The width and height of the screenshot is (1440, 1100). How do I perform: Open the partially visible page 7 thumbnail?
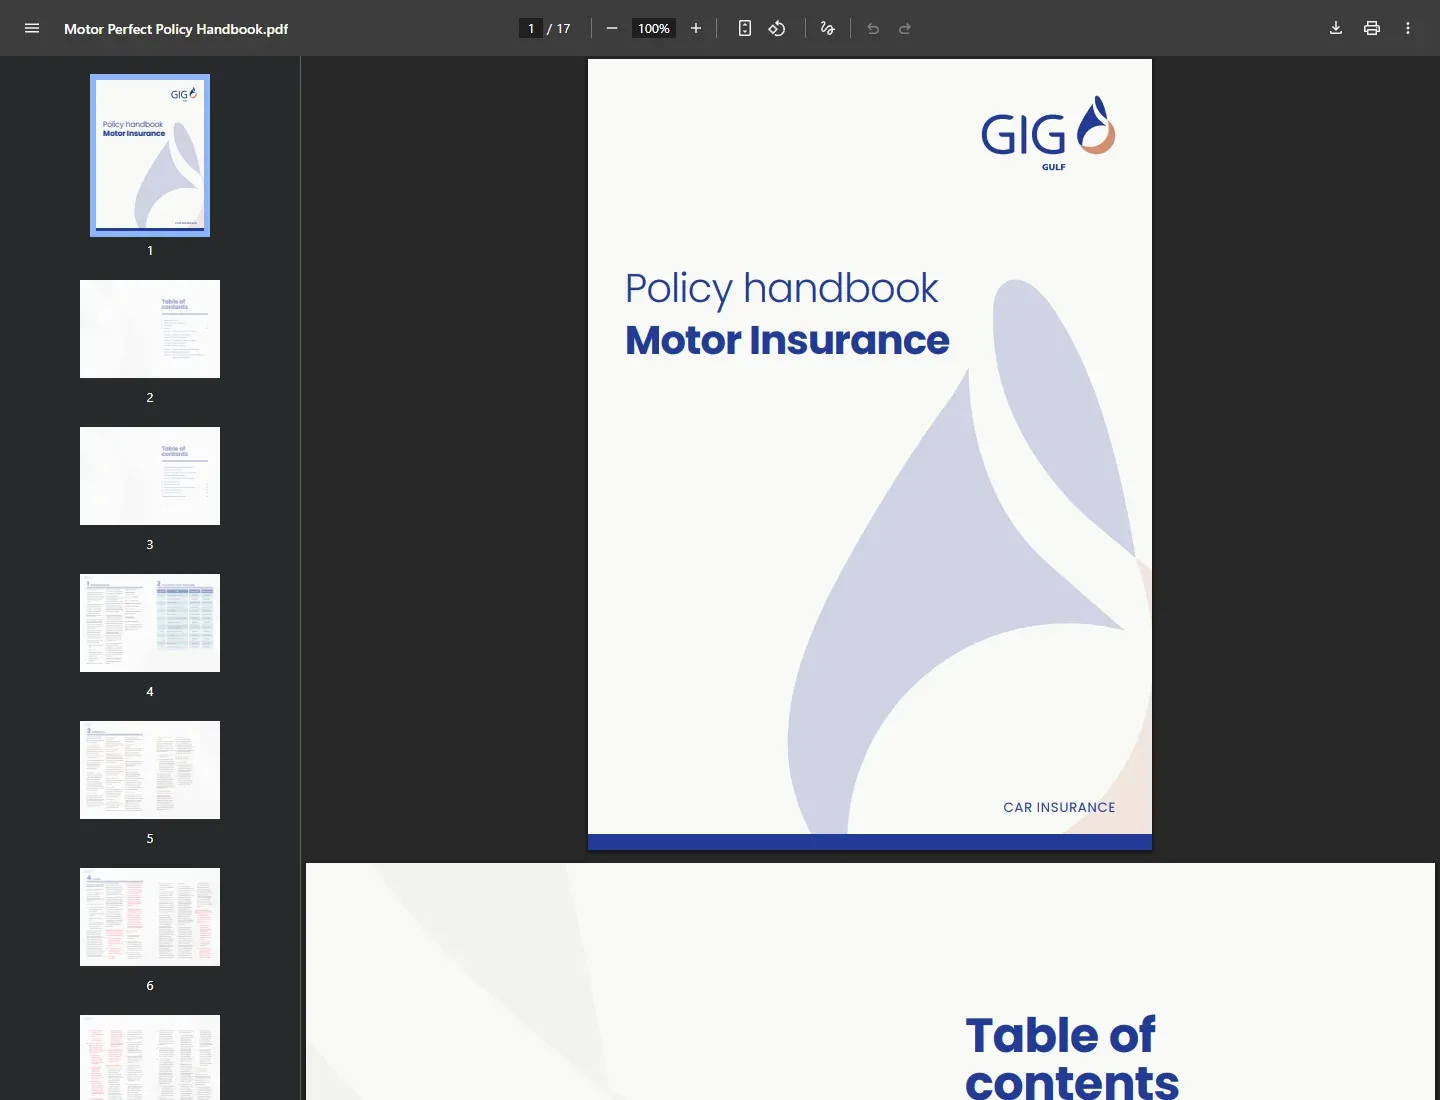point(150,1057)
